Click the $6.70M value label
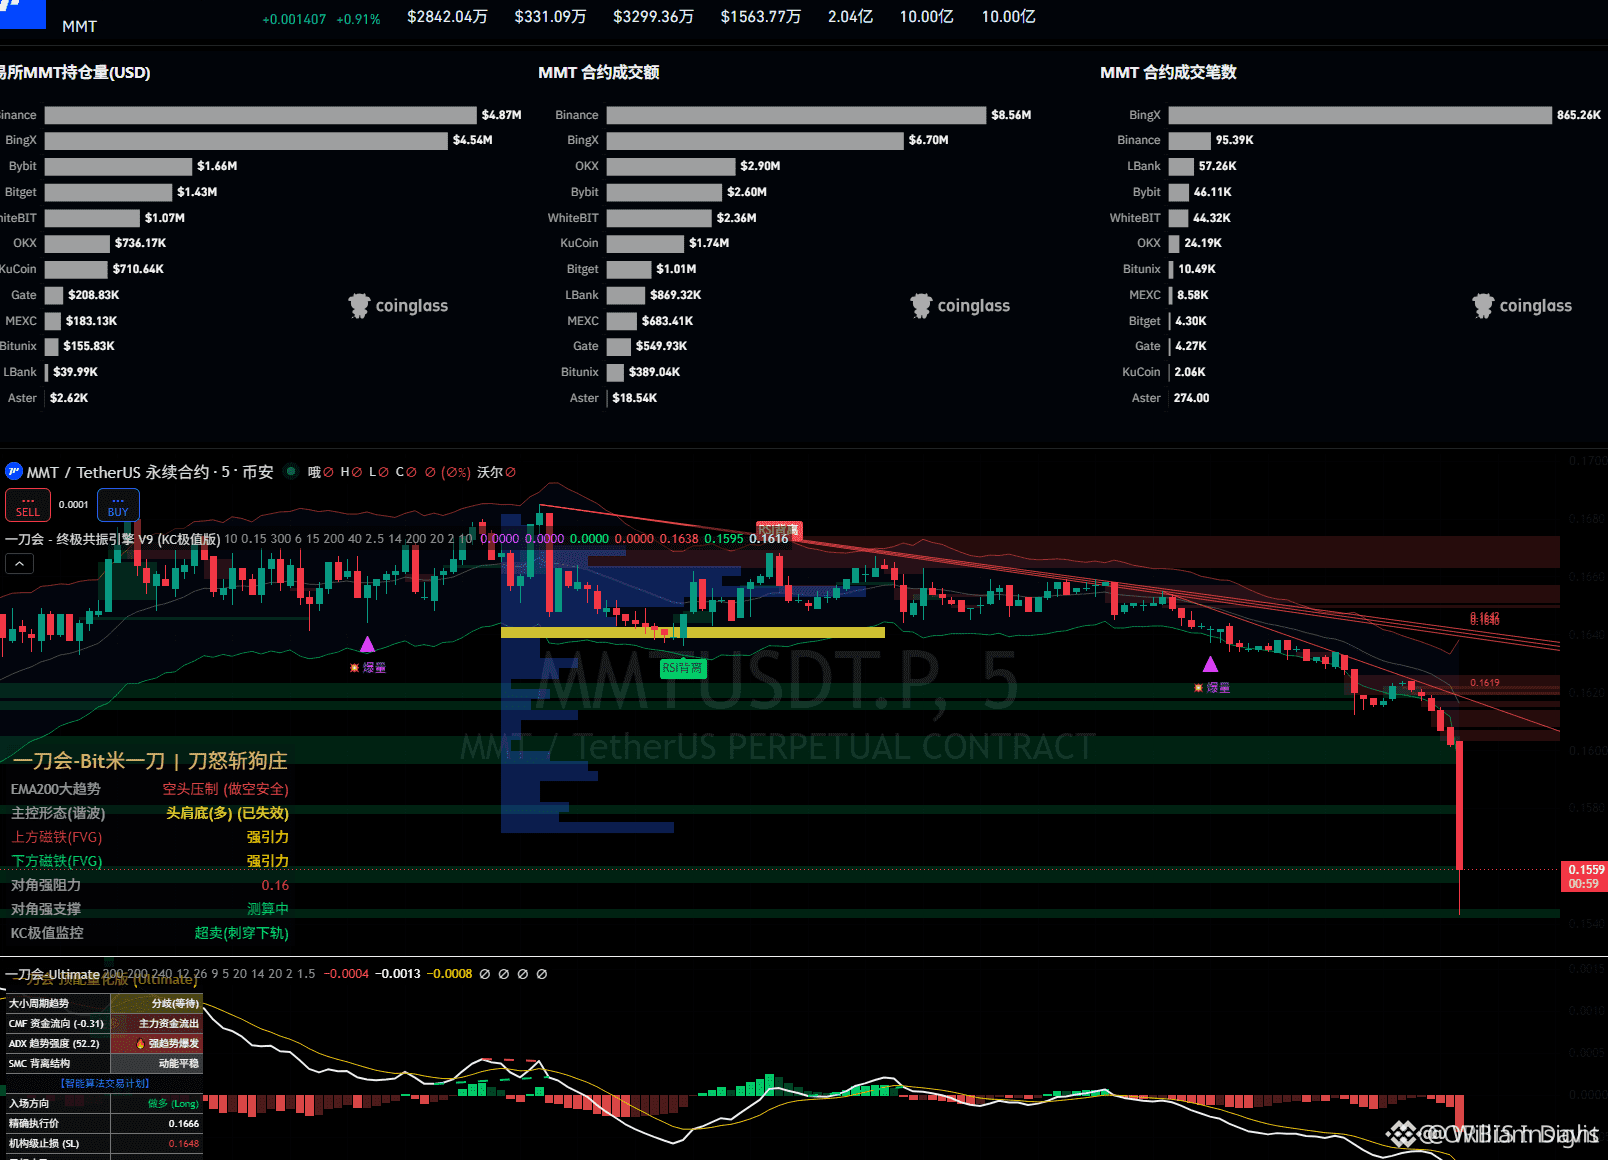1608x1160 pixels. coord(929,140)
